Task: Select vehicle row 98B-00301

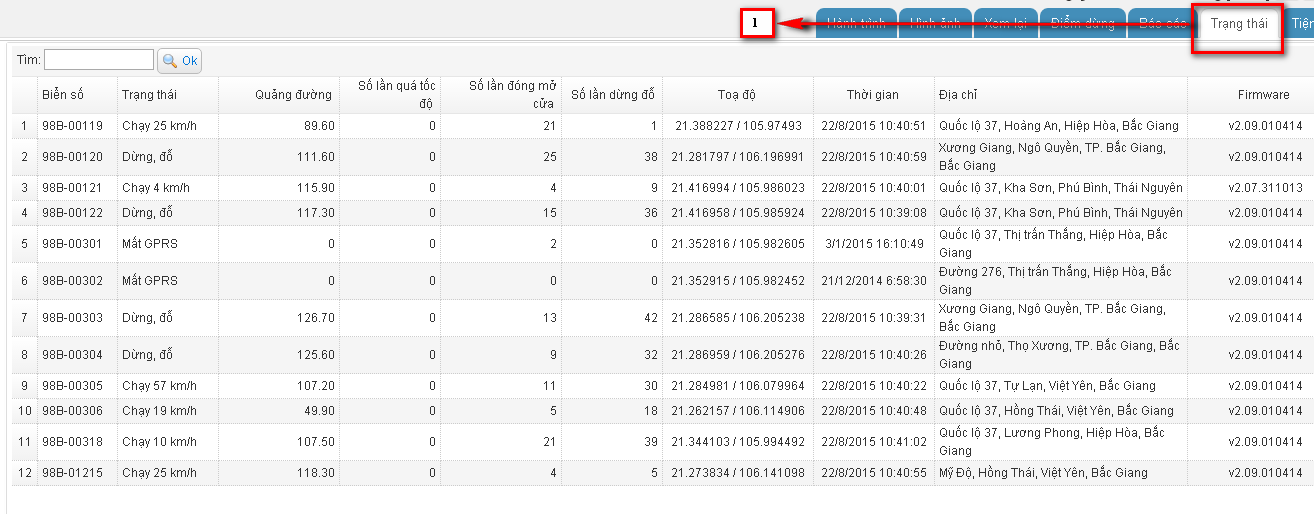Action: point(72,244)
